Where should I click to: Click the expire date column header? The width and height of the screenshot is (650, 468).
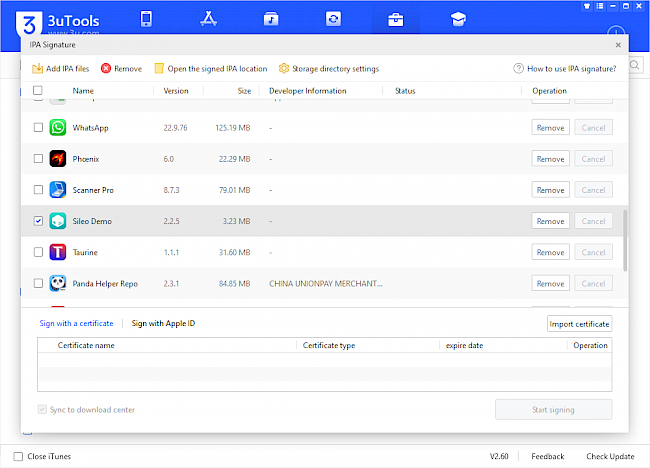464,345
